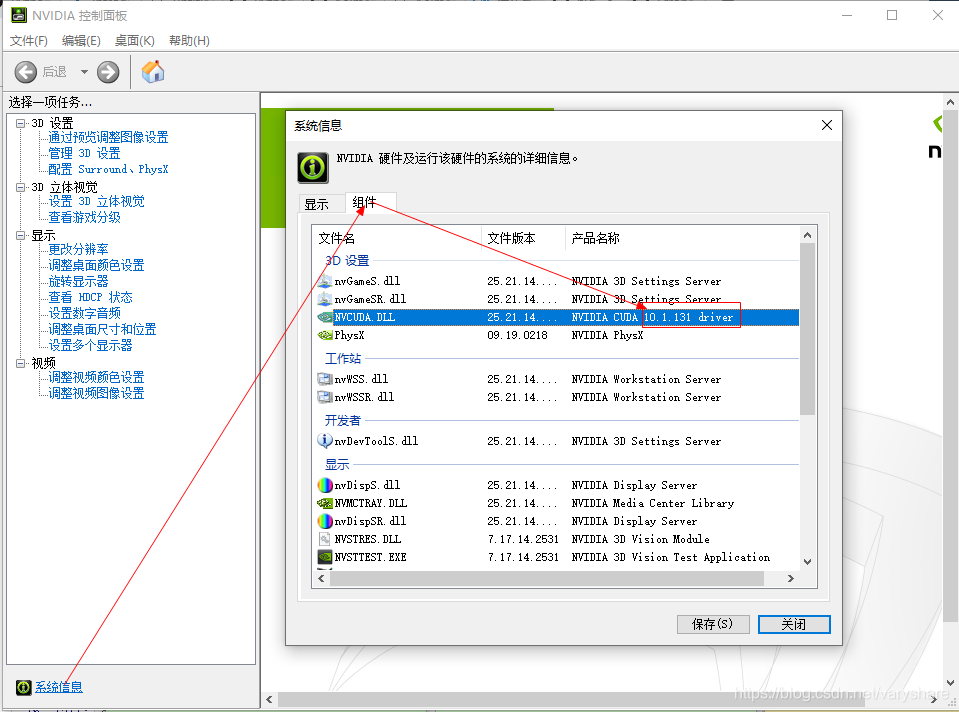Viewport: 959px width, 712px height.
Task: Click the system information icon at bottom left
Action: point(23,687)
